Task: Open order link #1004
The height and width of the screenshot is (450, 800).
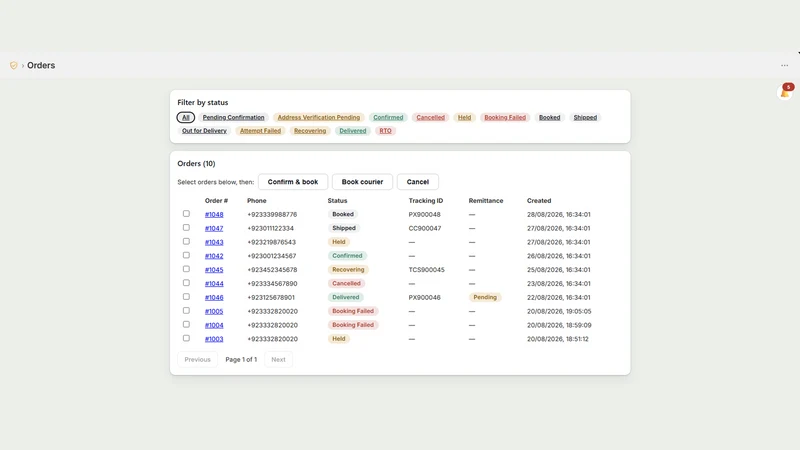Action: (x=214, y=325)
